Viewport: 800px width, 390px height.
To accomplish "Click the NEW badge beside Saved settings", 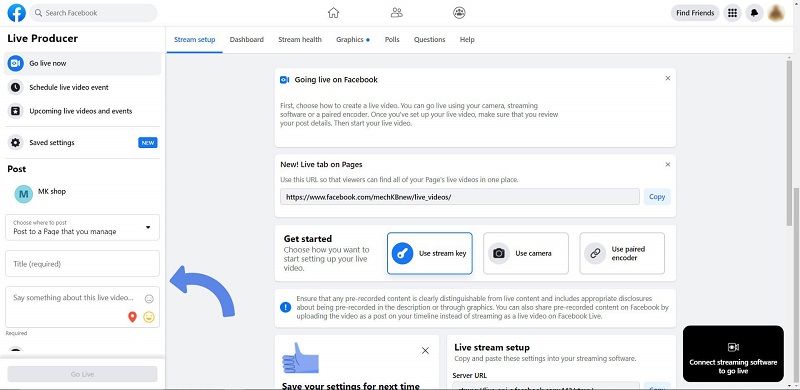I will (148, 143).
